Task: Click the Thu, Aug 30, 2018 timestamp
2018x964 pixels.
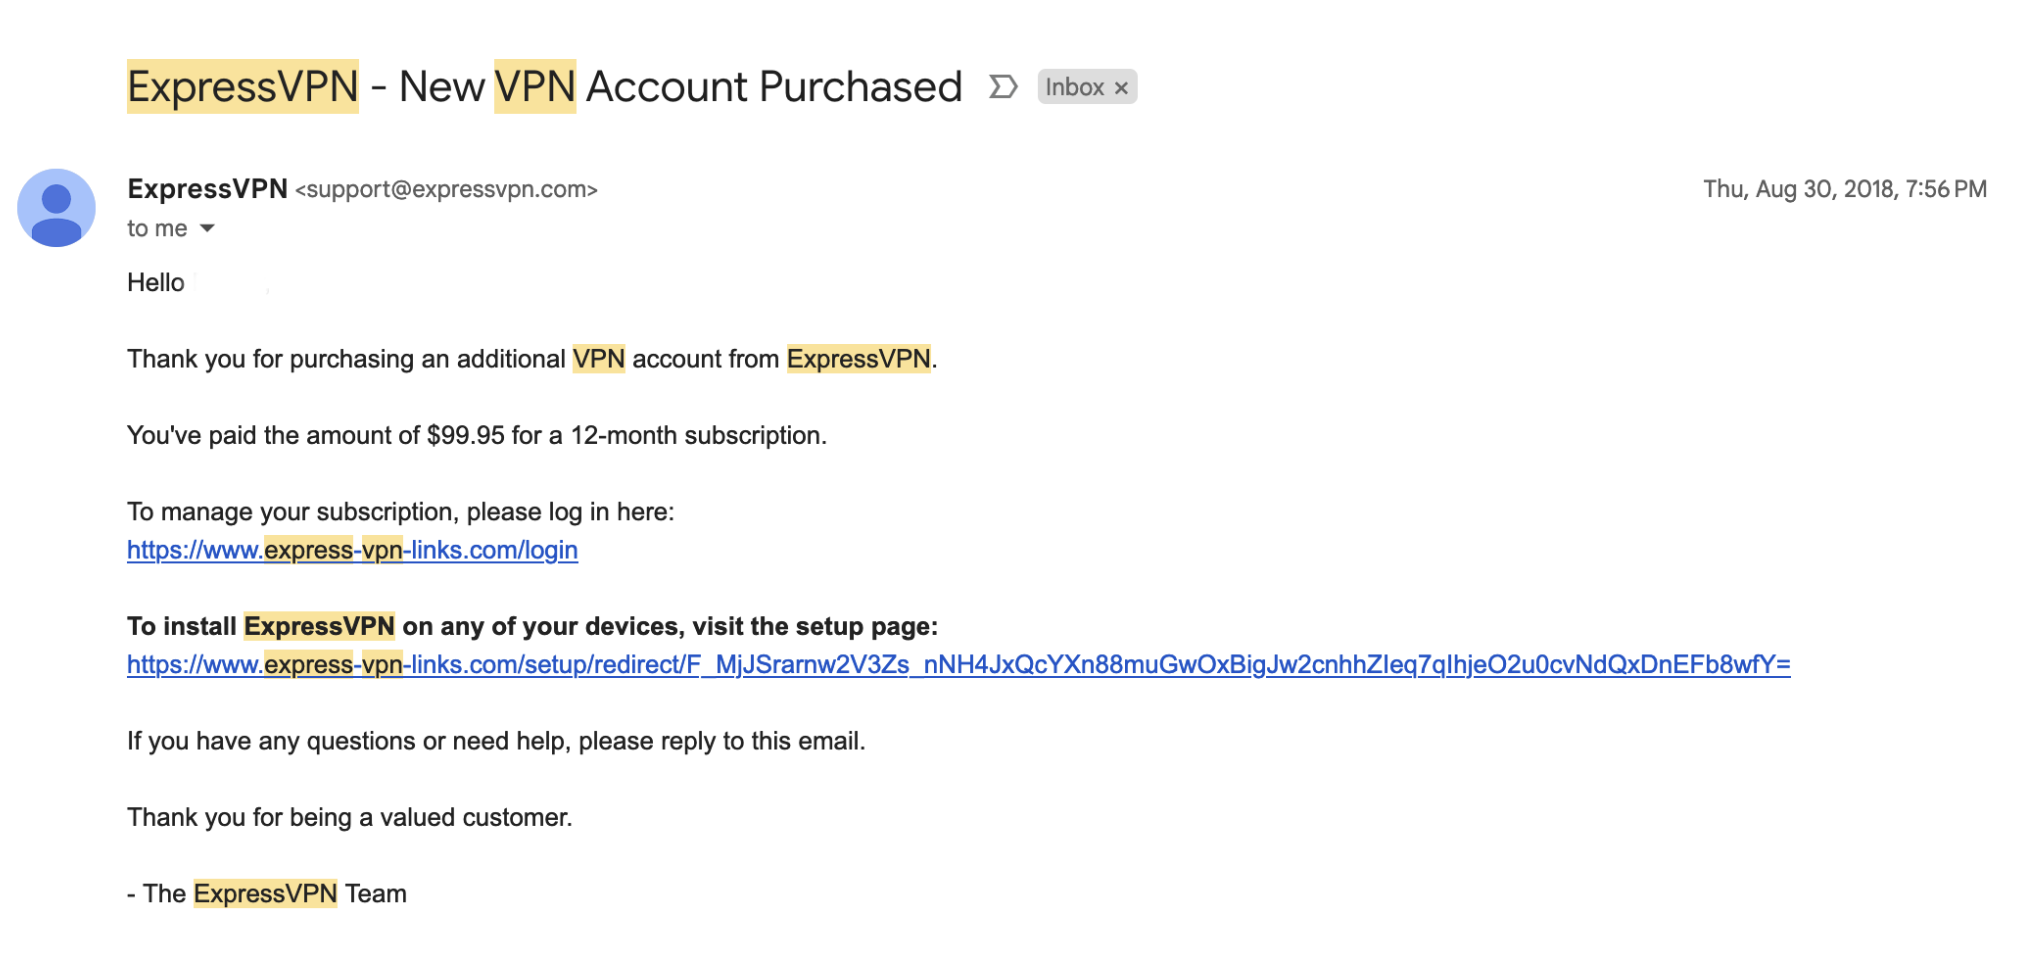Action: (1844, 189)
